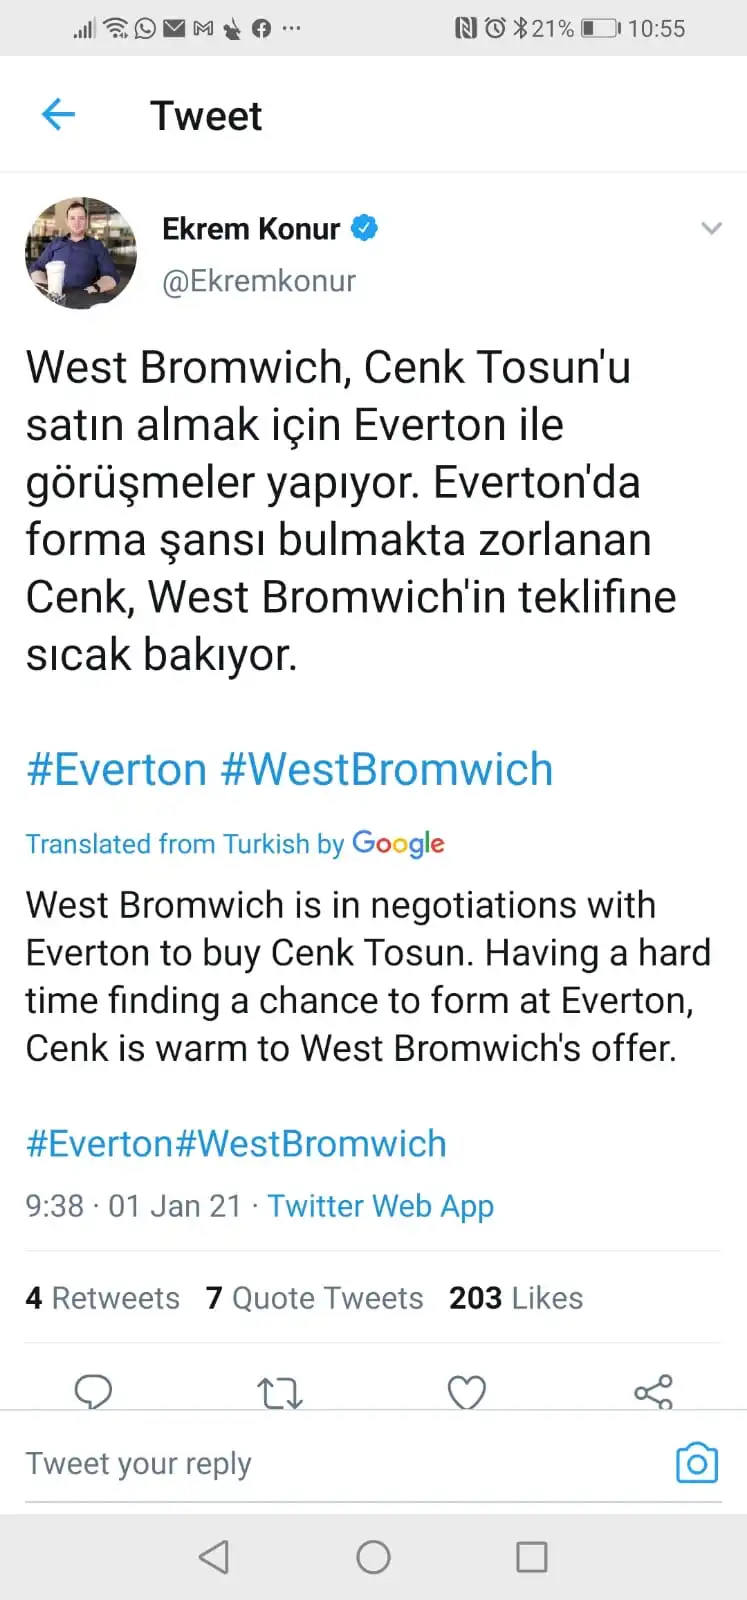Tap the back arrow icon
747x1600 pixels.
point(58,115)
